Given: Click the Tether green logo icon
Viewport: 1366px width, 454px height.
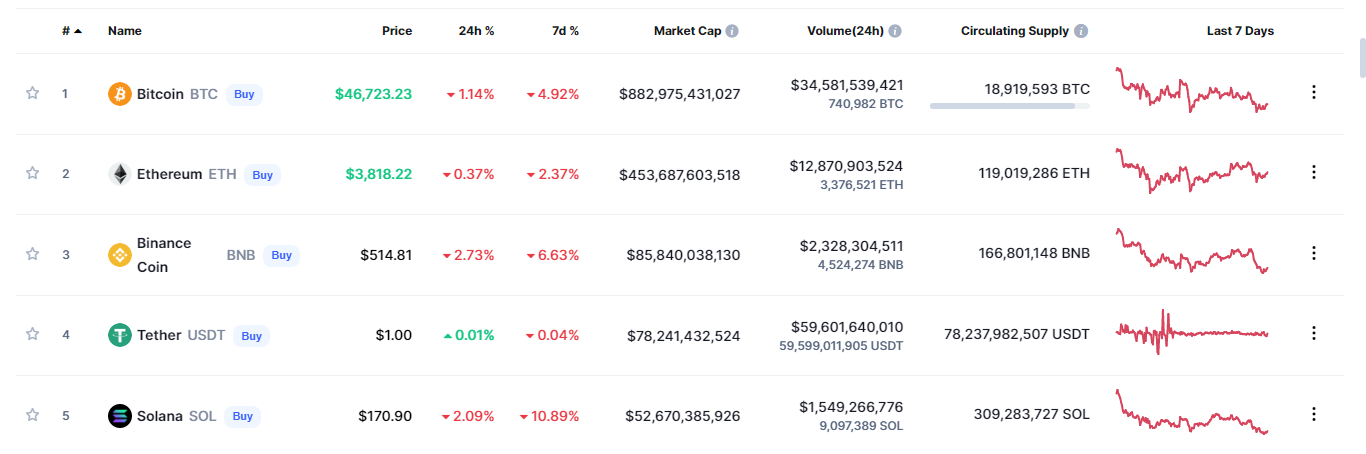Looking at the screenshot, I should [x=120, y=335].
